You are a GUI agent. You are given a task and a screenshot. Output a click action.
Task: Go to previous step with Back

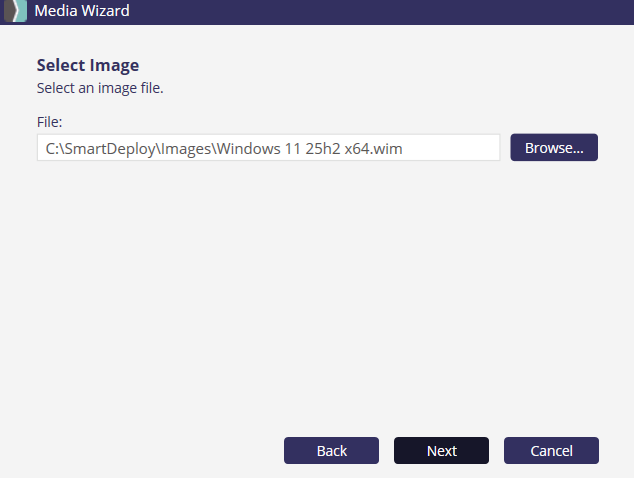point(331,451)
